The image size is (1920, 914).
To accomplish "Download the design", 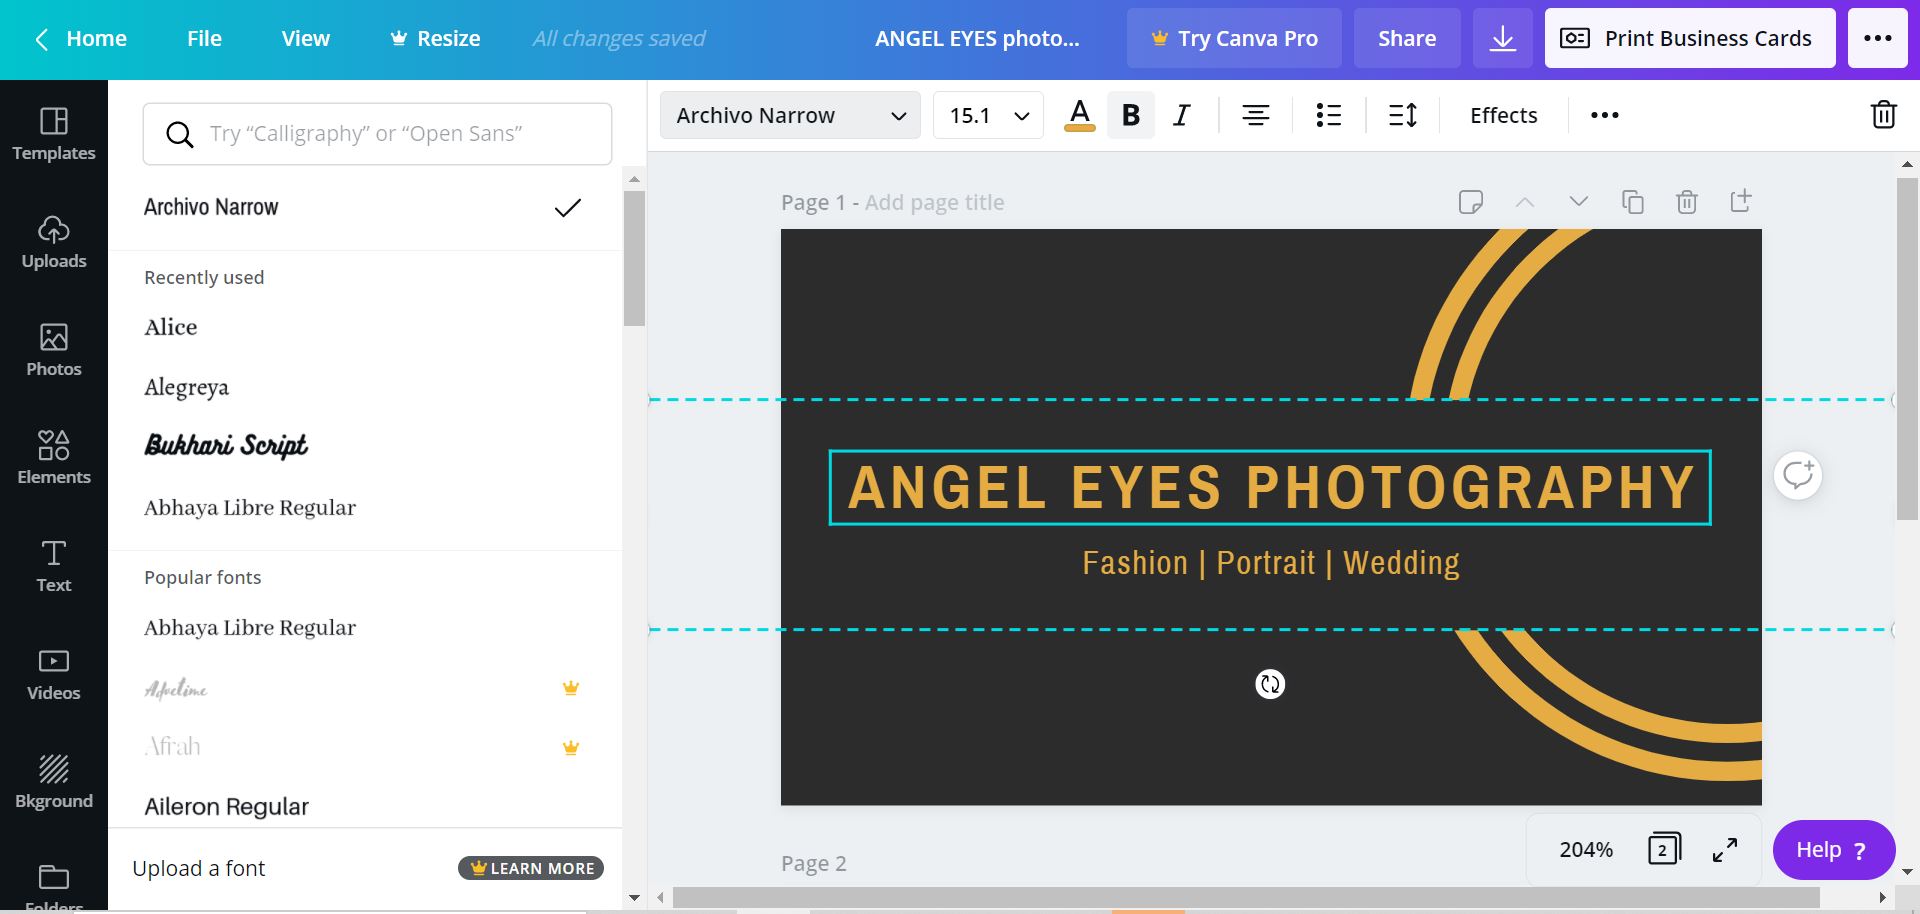I will [x=1502, y=39].
